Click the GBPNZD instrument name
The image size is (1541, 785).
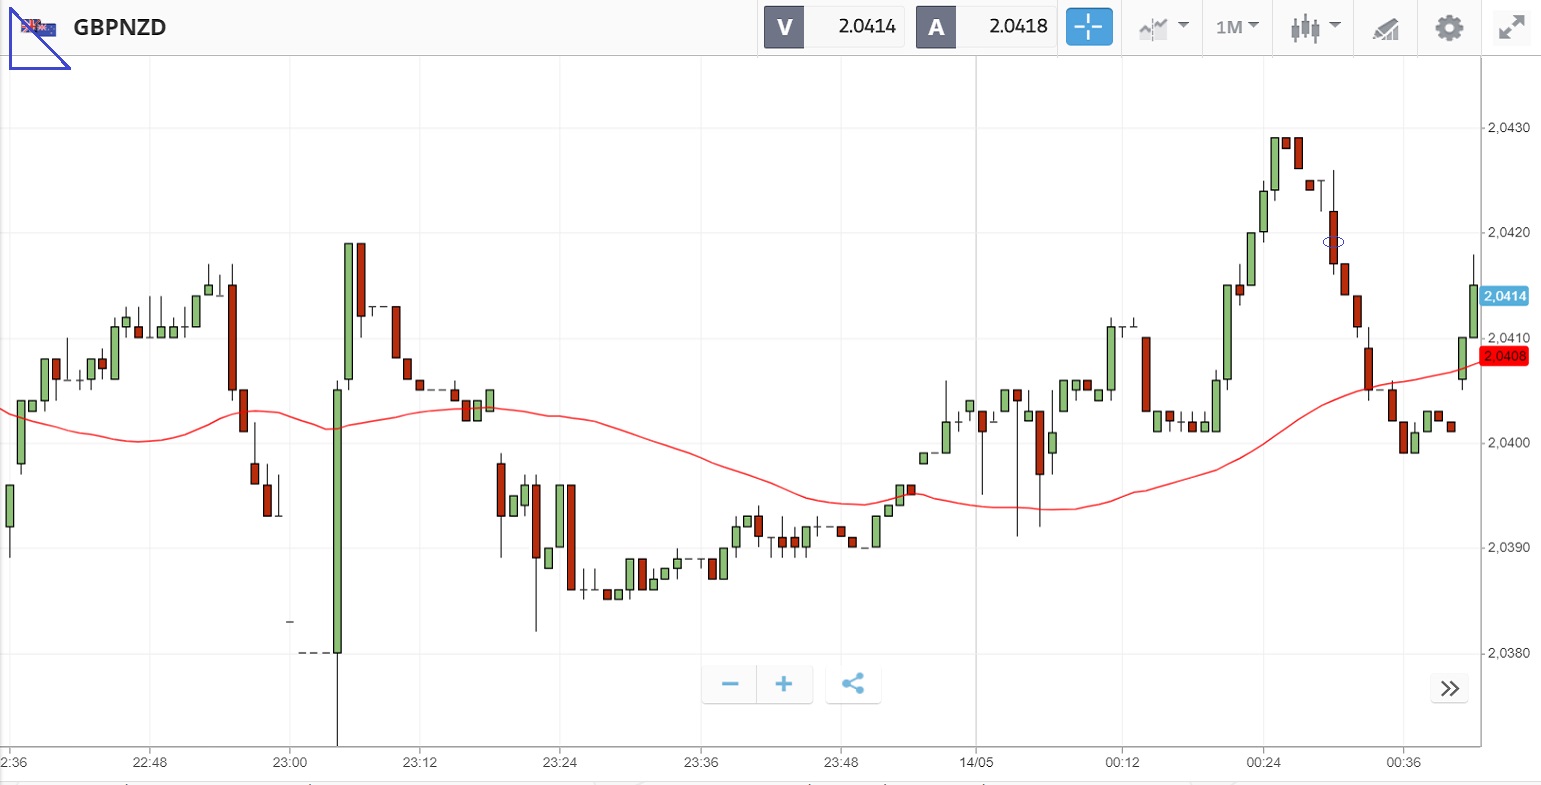click(x=120, y=27)
